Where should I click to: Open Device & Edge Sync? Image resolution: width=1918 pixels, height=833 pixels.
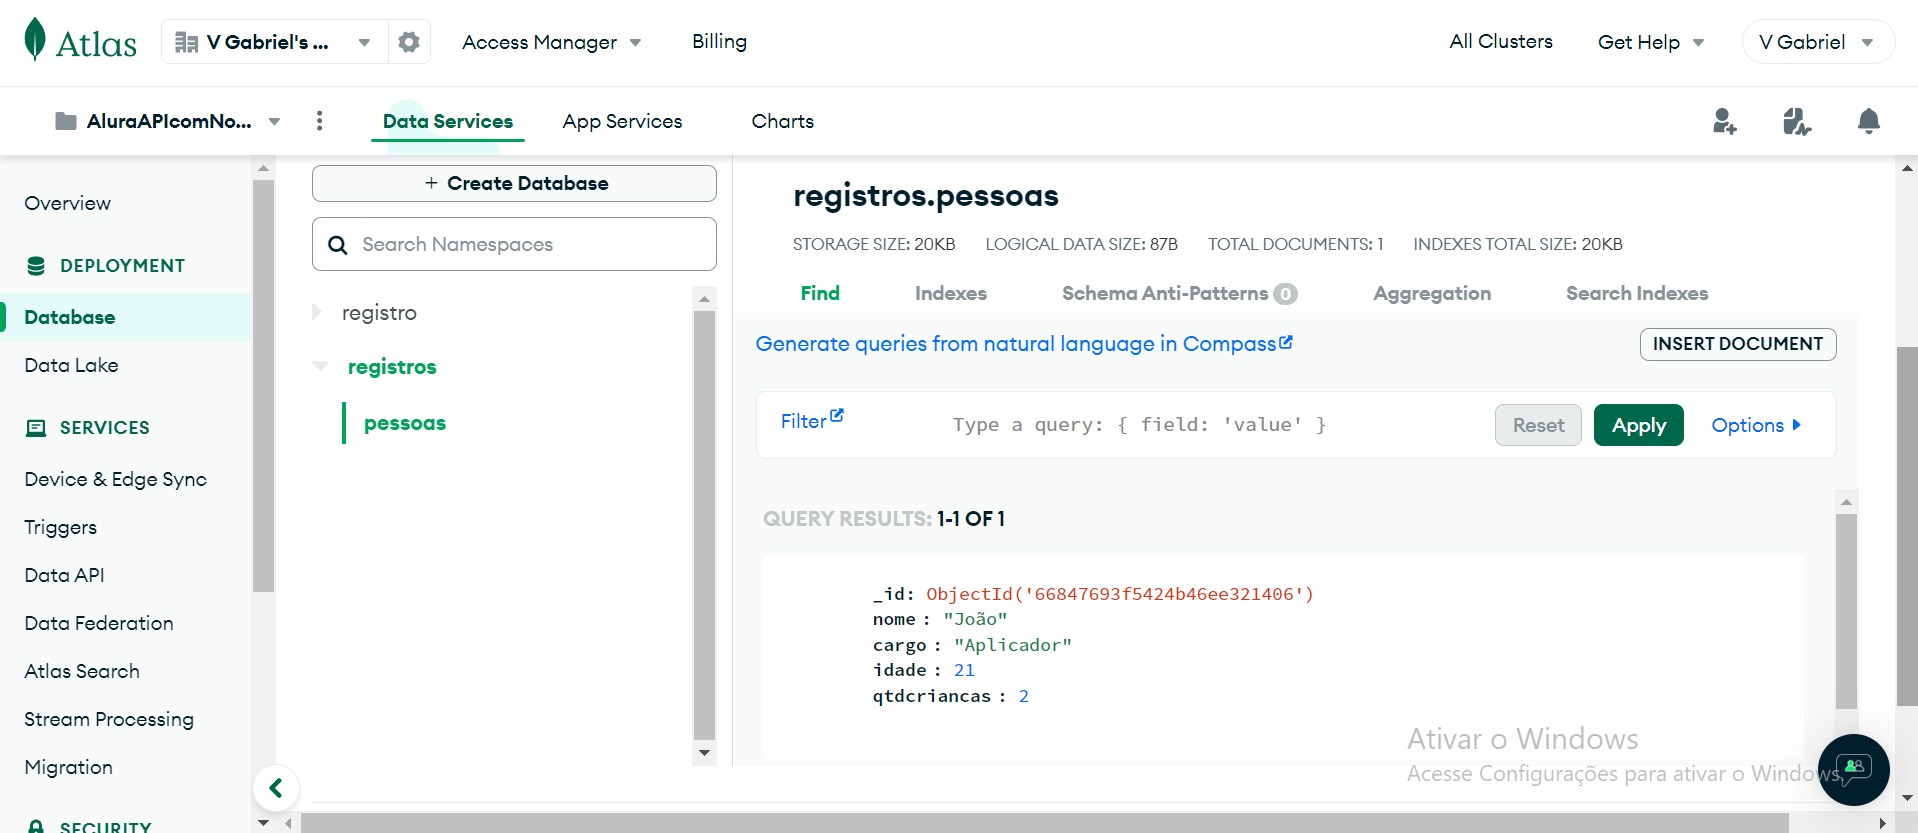[115, 479]
